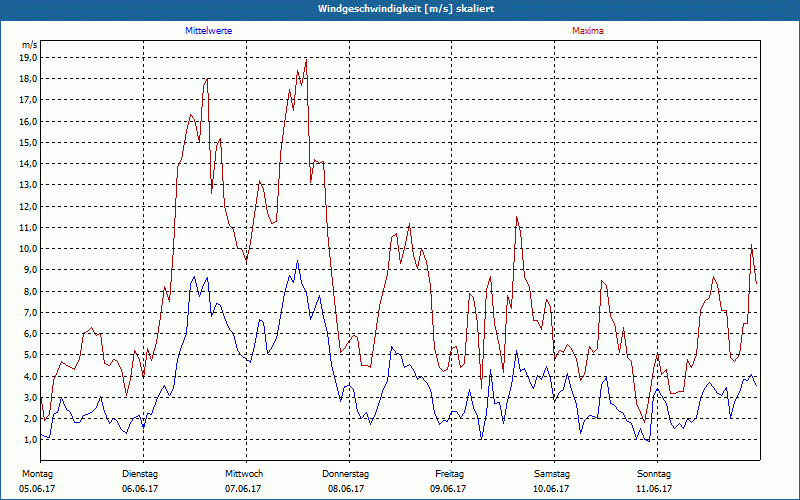Click the 'Montag' day label
800x500 pixels.
[x=37, y=474]
